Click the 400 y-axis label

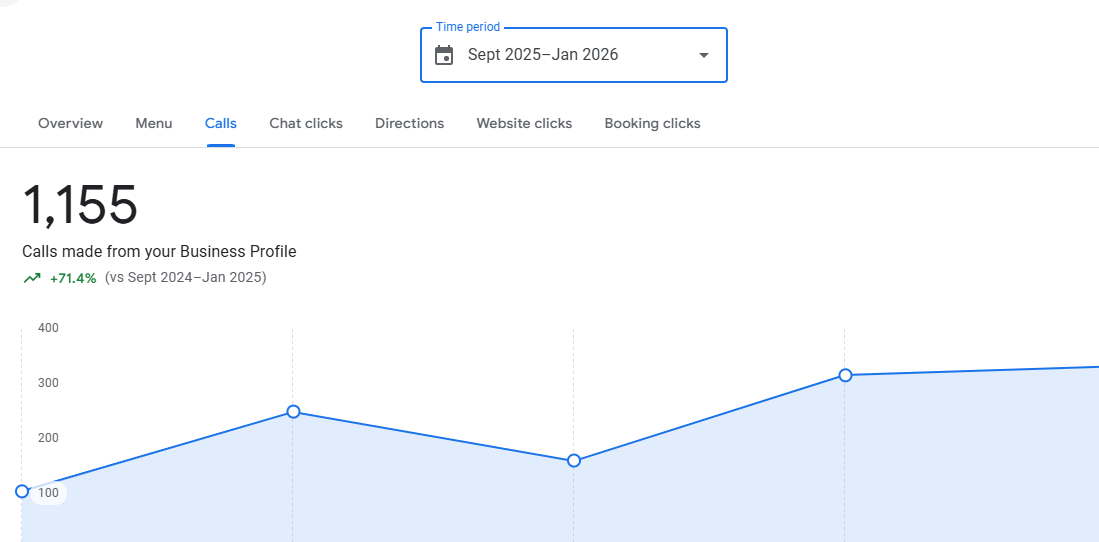click(x=48, y=328)
